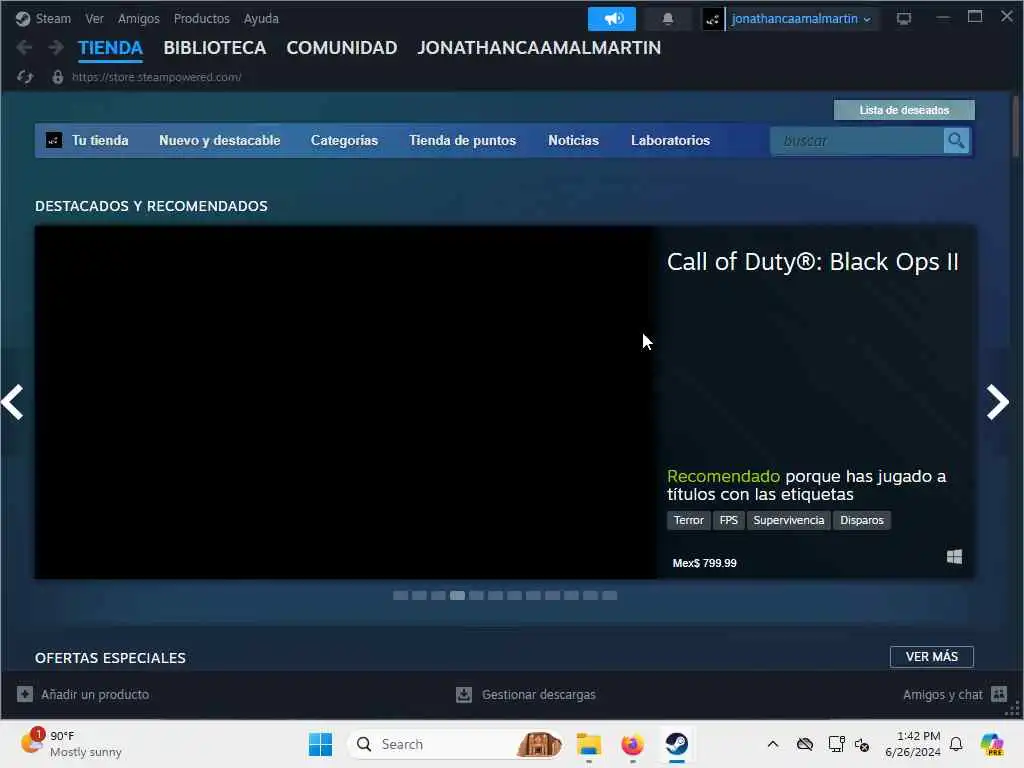
Task: Reload the store page
Action: click(x=25, y=77)
